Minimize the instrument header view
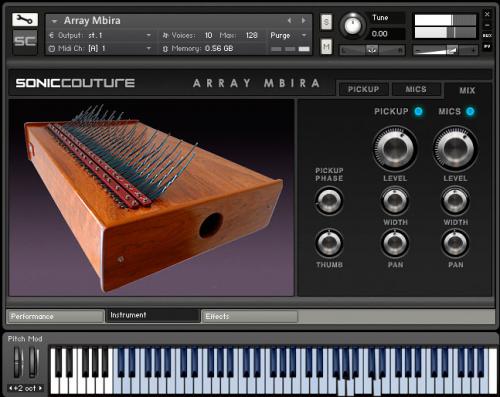 [487, 25]
